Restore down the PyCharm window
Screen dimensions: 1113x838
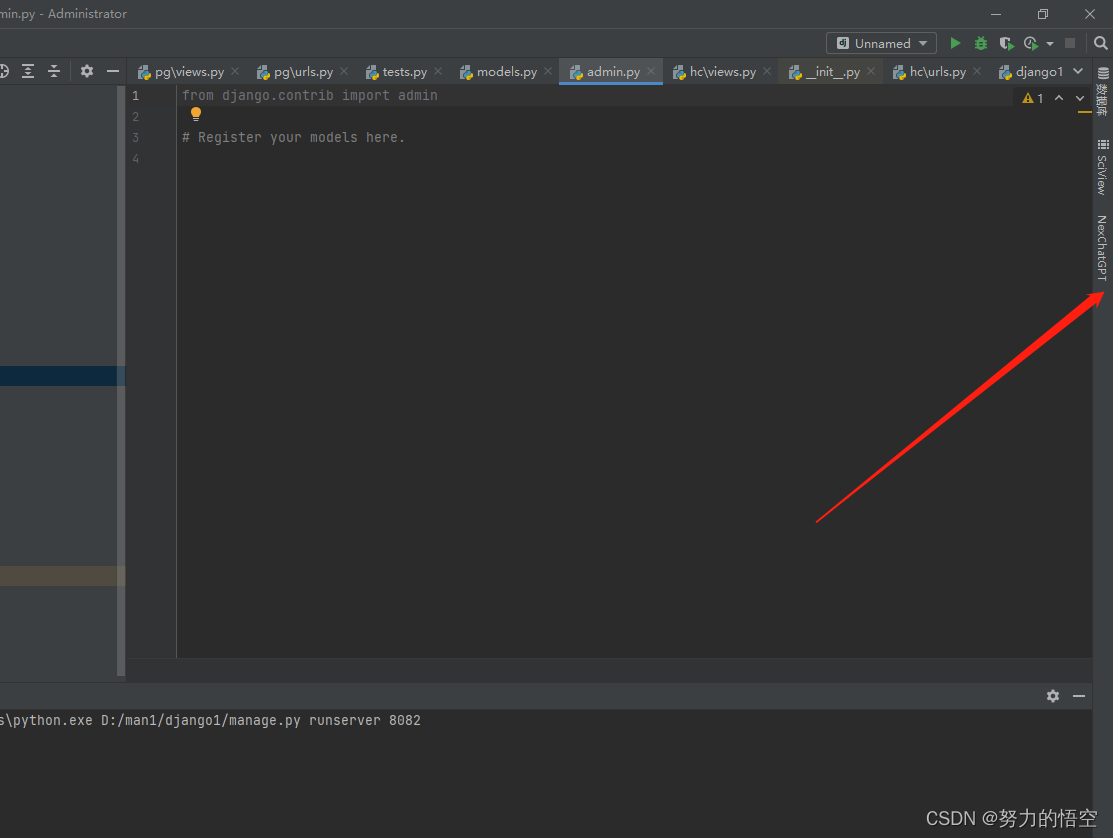(x=1043, y=14)
